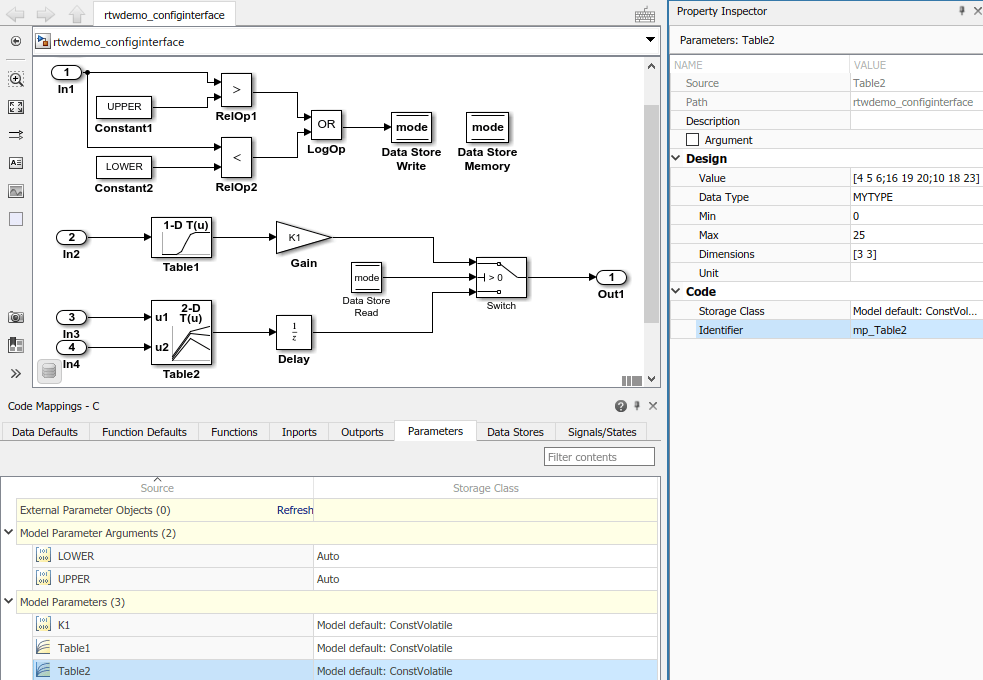Collapse the Design section in Property Inspector

click(677, 158)
